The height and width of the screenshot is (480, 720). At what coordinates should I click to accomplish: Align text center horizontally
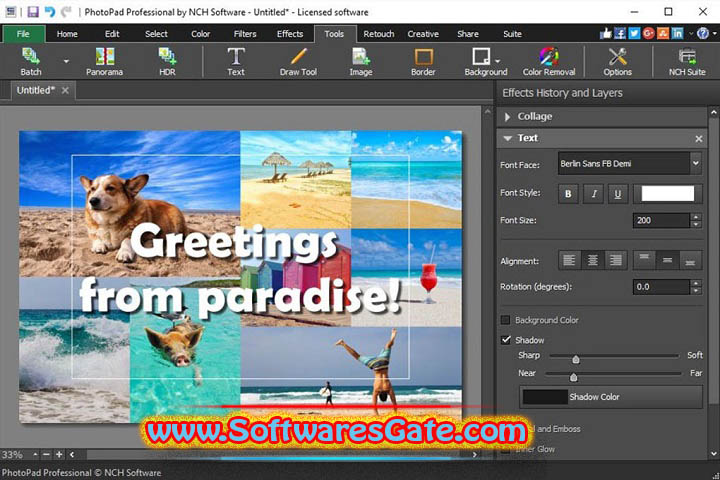(x=593, y=260)
